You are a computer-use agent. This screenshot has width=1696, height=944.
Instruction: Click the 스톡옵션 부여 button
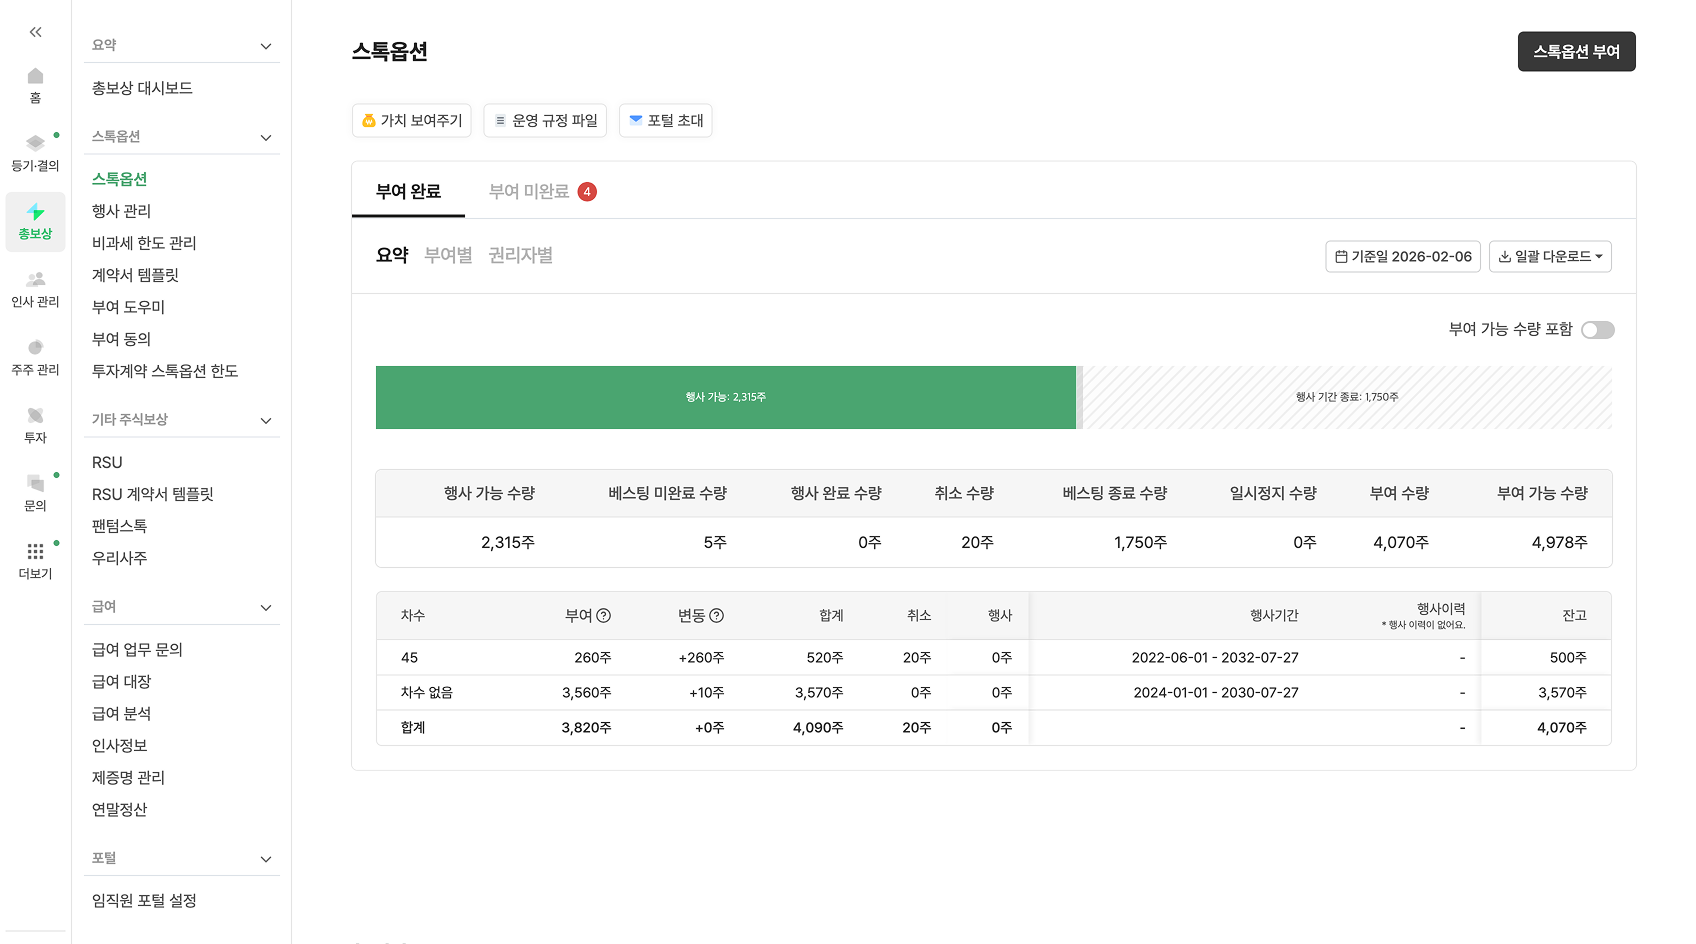point(1576,52)
